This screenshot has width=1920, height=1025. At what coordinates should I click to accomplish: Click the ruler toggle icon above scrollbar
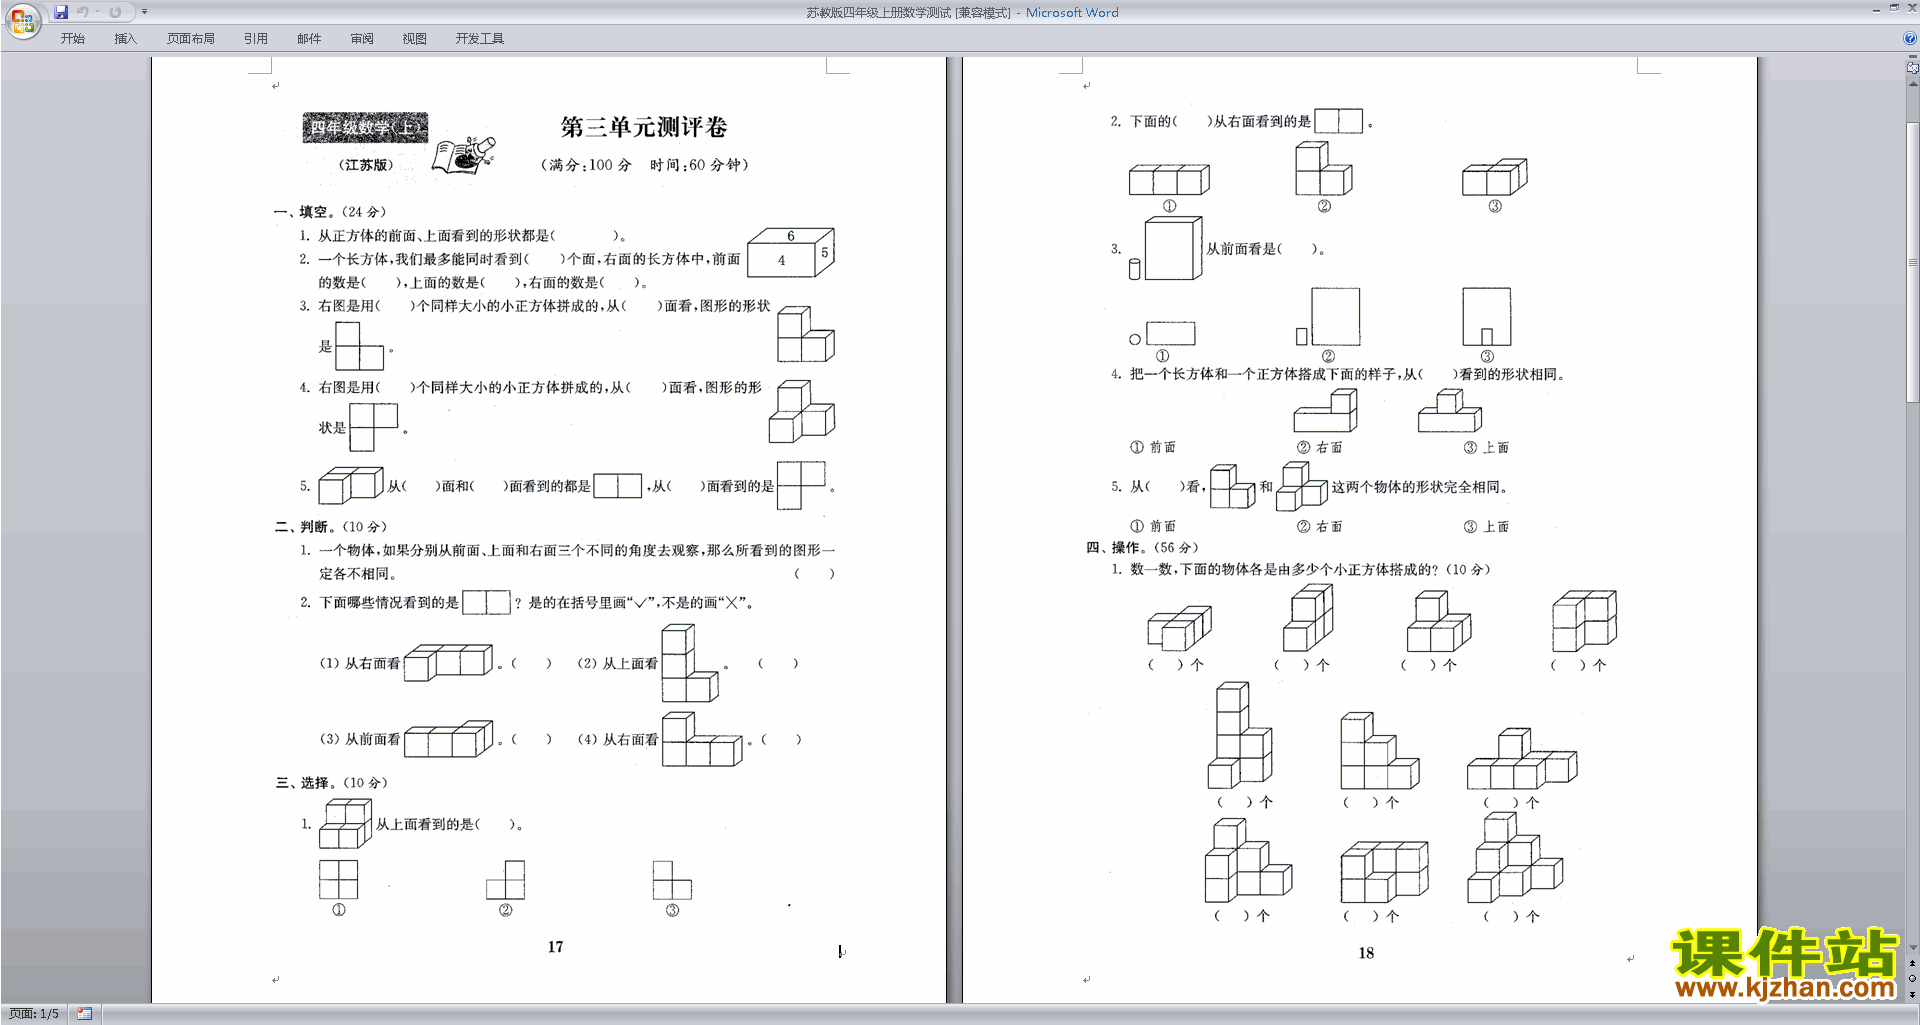[x=1913, y=68]
